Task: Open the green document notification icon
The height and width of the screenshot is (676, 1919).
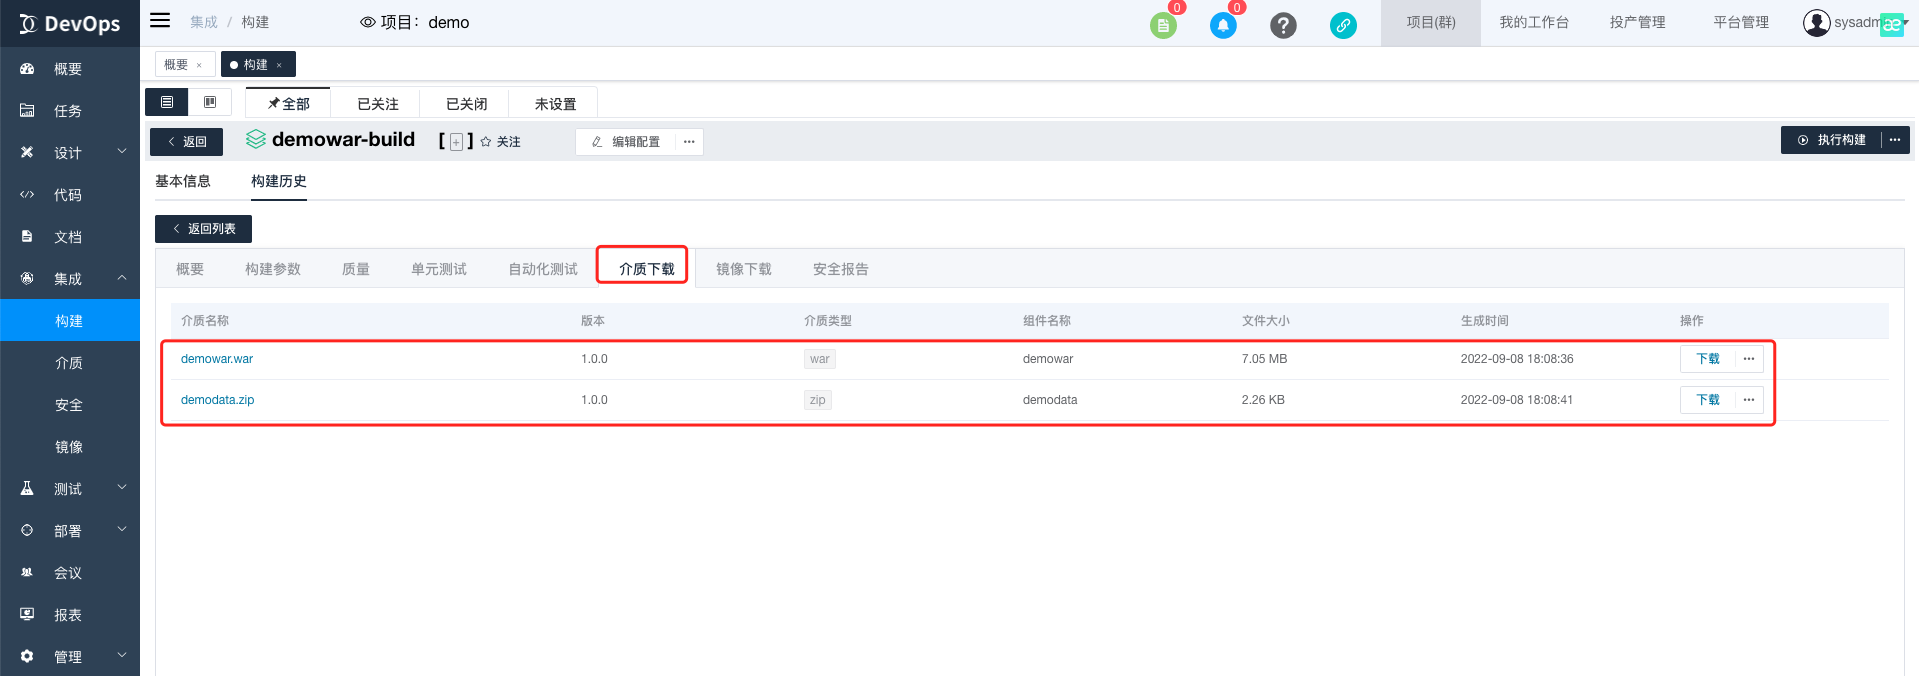Action: (x=1163, y=25)
